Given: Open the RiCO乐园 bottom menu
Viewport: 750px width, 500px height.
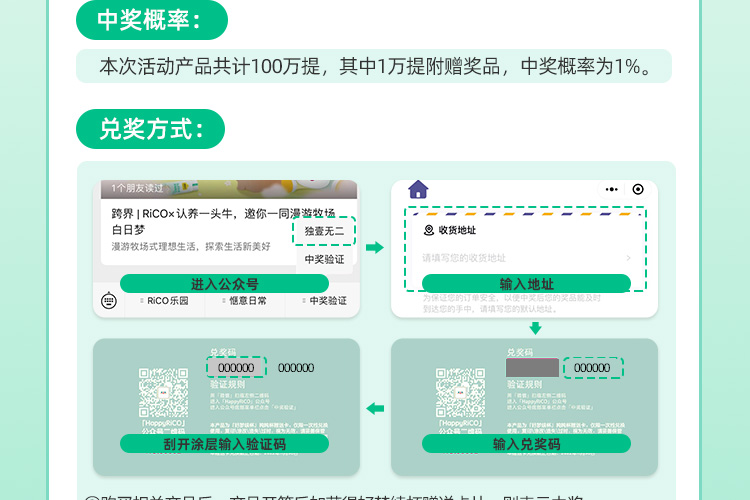Looking at the screenshot, I should (x=164, y=300).
